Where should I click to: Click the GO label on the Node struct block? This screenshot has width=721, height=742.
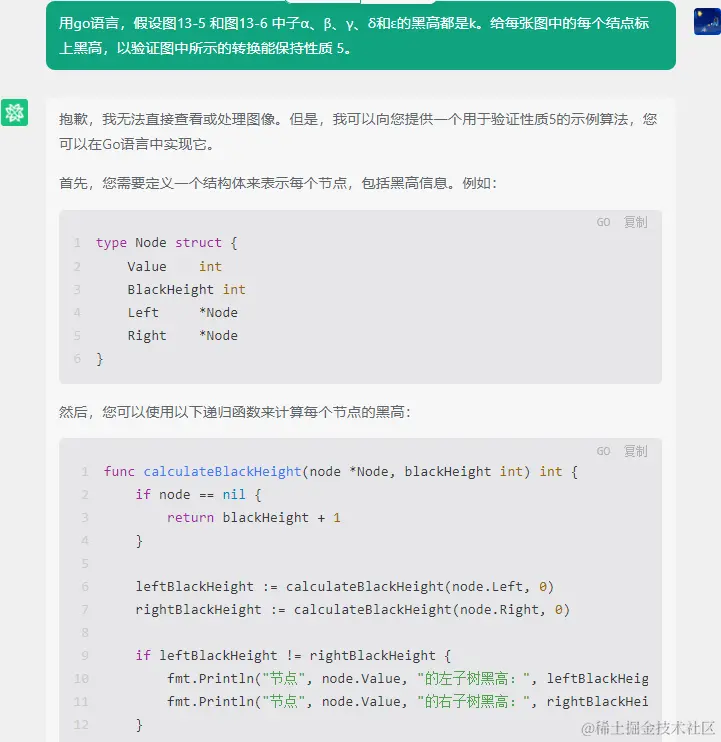coord(603,222)
